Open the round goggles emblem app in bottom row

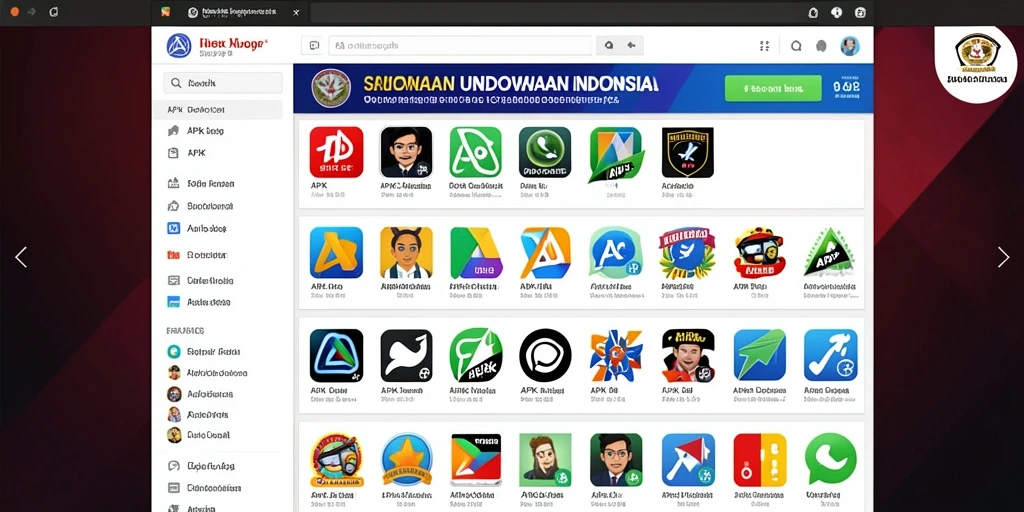[x=336, y=460]
